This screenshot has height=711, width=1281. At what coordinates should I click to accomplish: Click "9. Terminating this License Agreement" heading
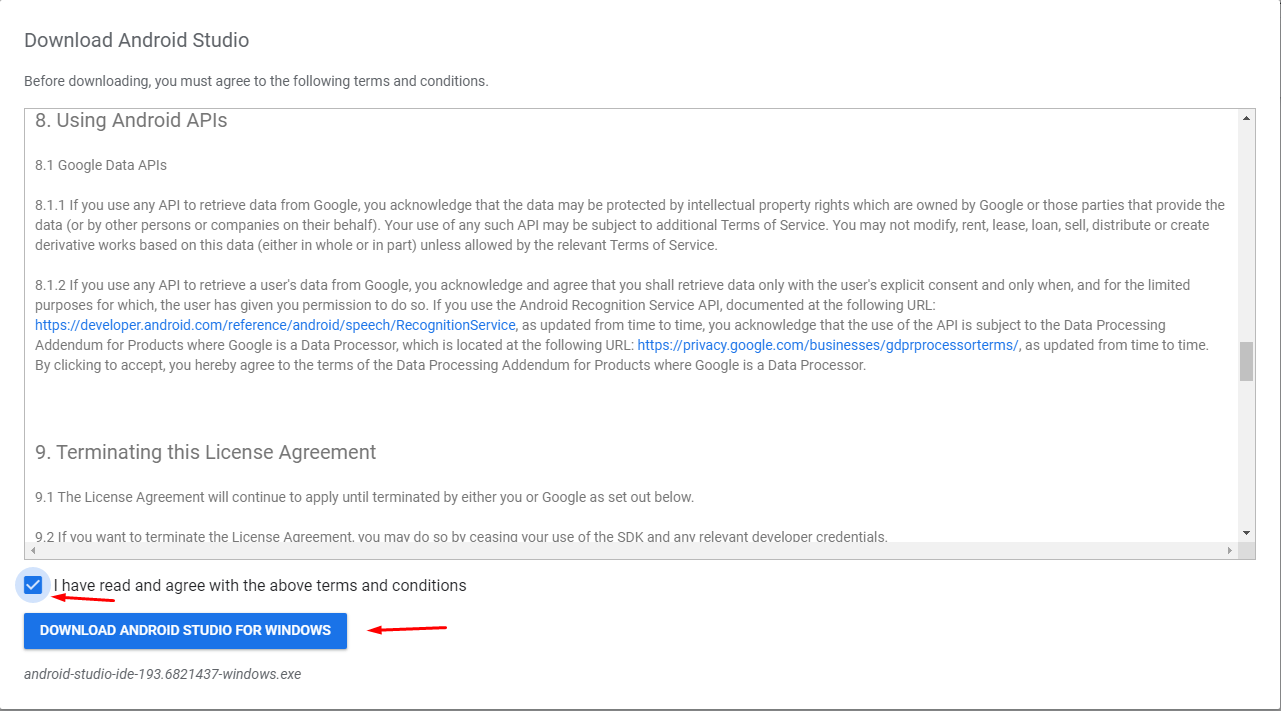pyautogui.click(x=205, y=452)
